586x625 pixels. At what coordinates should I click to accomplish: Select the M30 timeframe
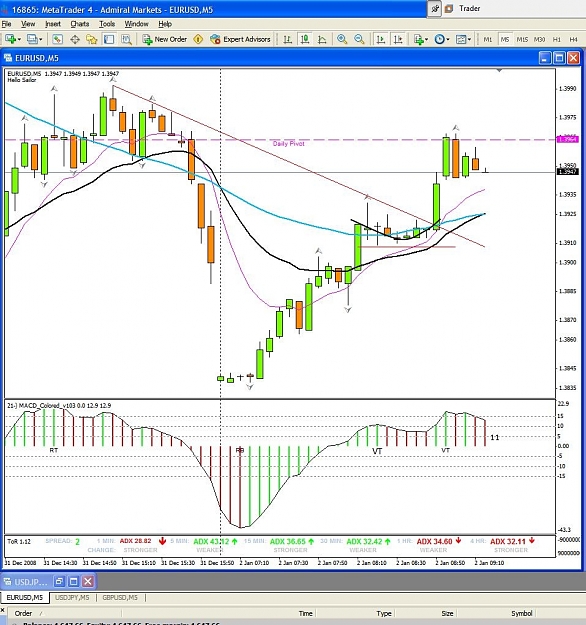tap(539, 39)
